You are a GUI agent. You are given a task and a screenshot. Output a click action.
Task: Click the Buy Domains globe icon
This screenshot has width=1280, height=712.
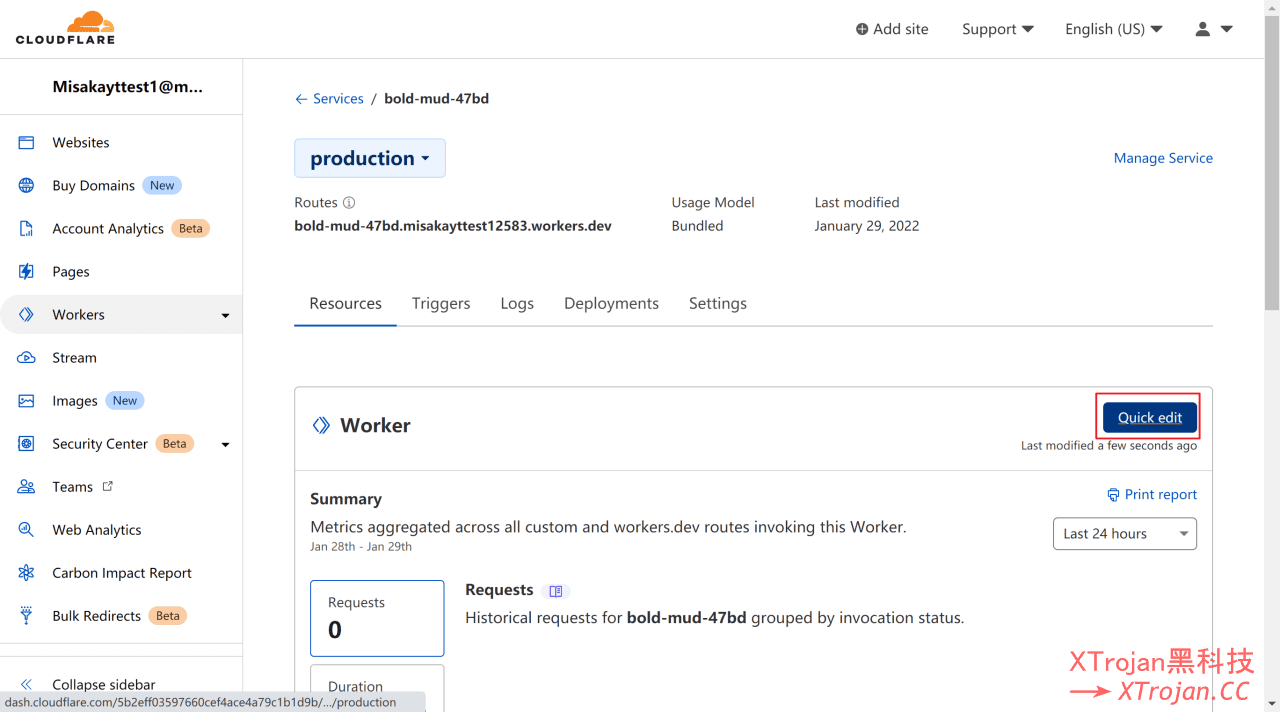(27, 186)
